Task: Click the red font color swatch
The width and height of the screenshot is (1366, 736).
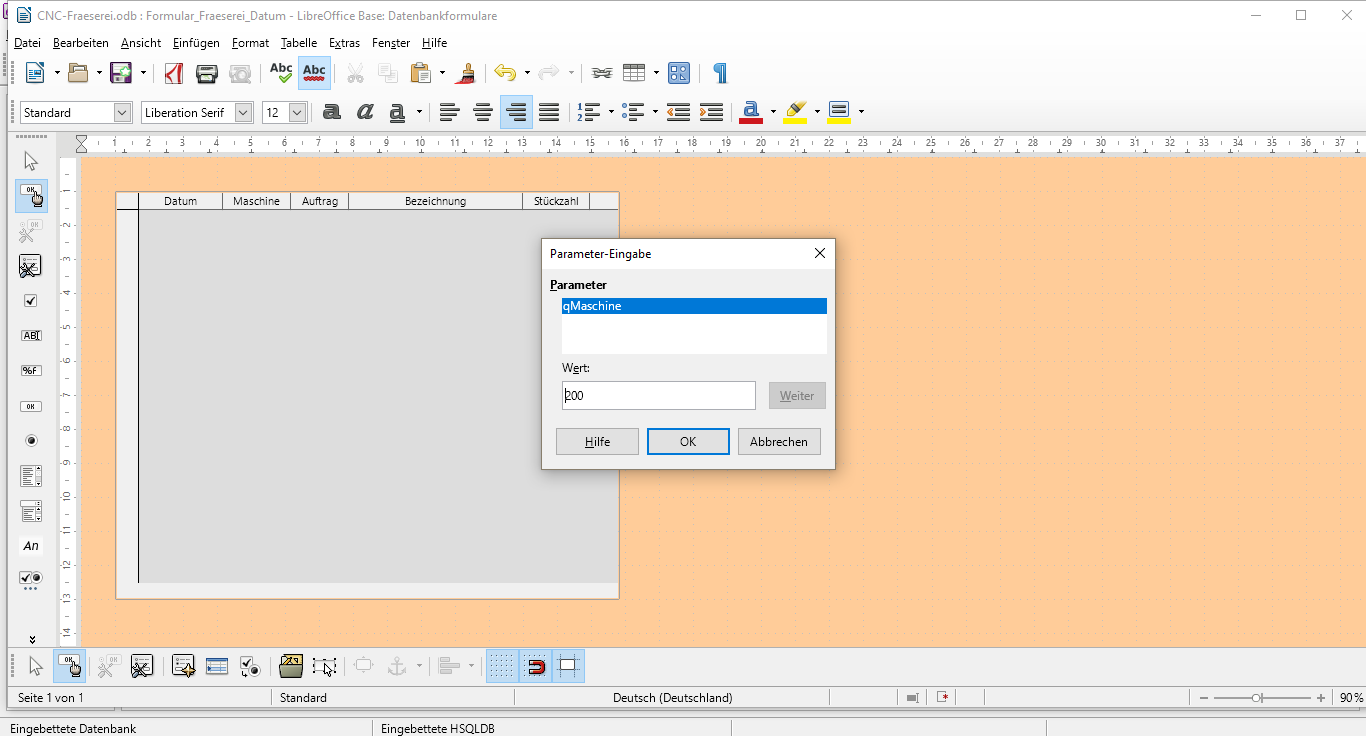Action: click(x=751, y=112)
